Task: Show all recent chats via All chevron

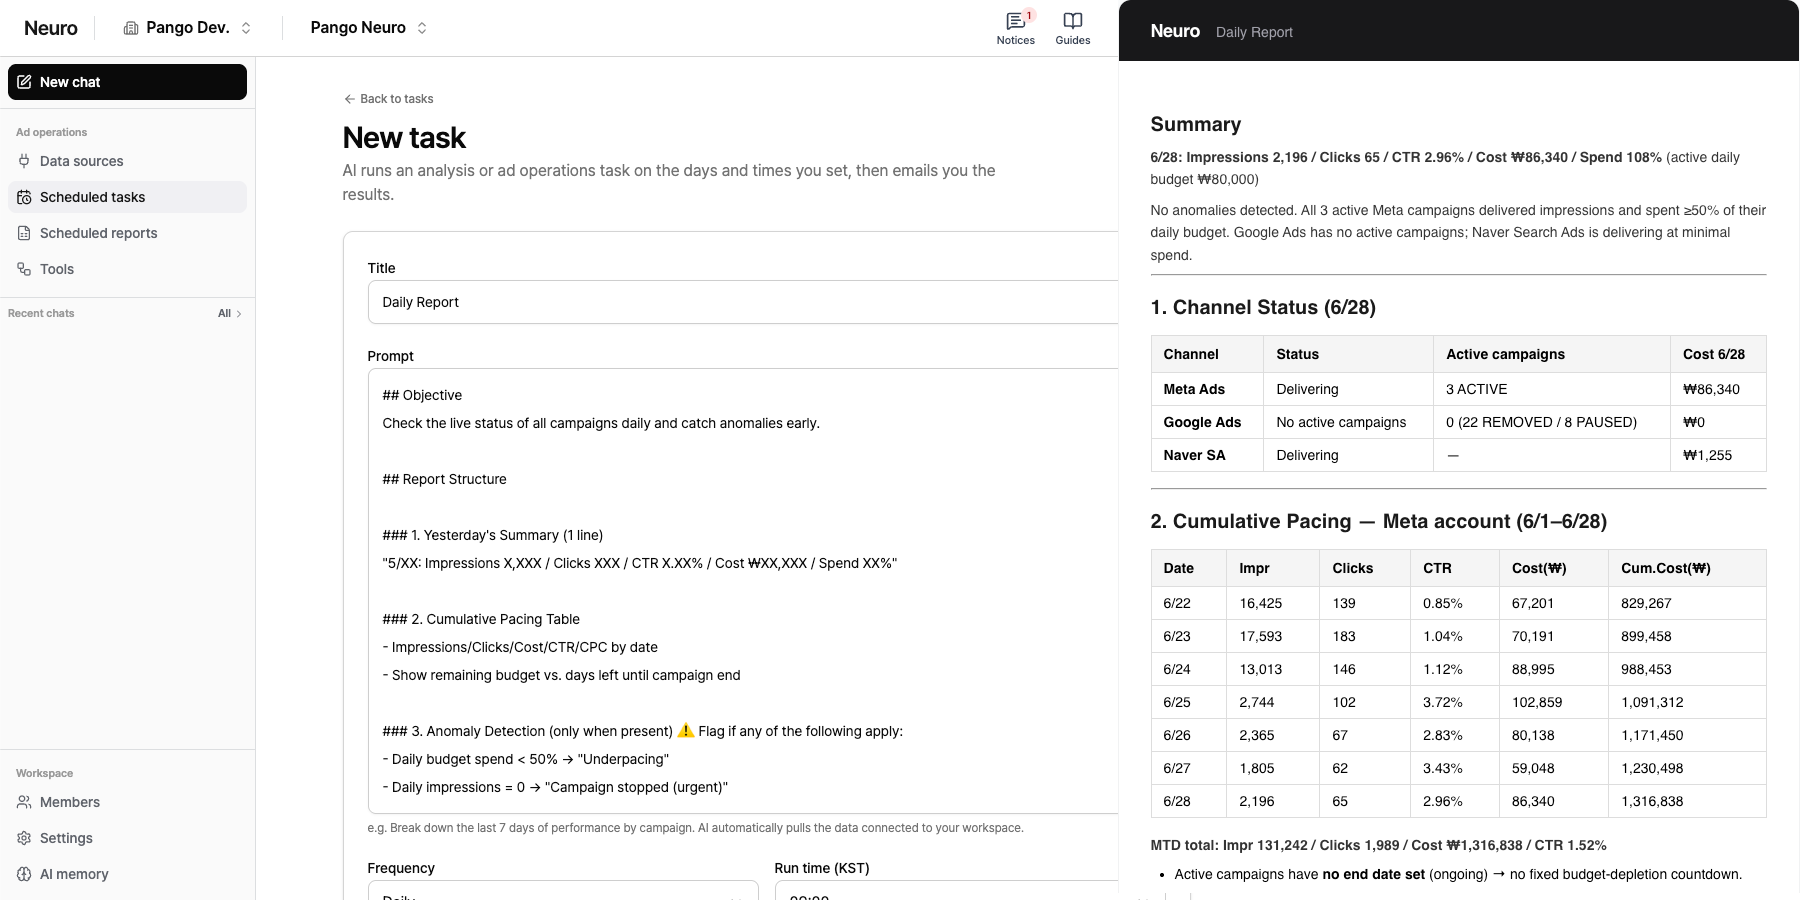Action: click(230, 313)
